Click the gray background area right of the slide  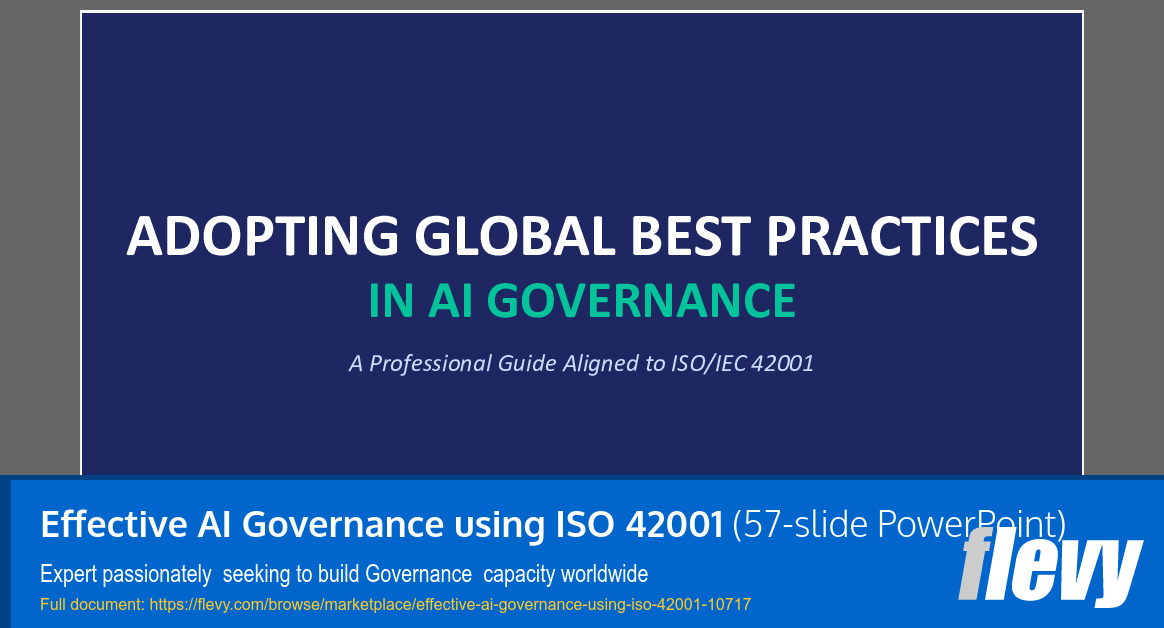(x=1125, y=240)
